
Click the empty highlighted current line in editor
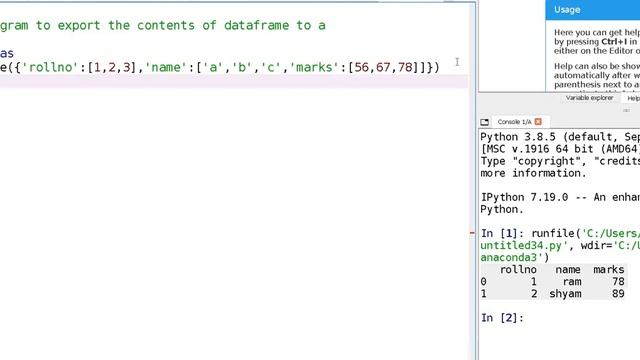[234, 81]
